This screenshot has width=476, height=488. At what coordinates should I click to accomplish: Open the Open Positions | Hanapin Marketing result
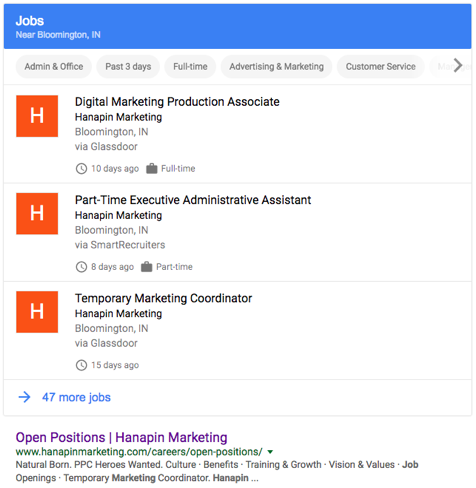click(x=121, y=437)
